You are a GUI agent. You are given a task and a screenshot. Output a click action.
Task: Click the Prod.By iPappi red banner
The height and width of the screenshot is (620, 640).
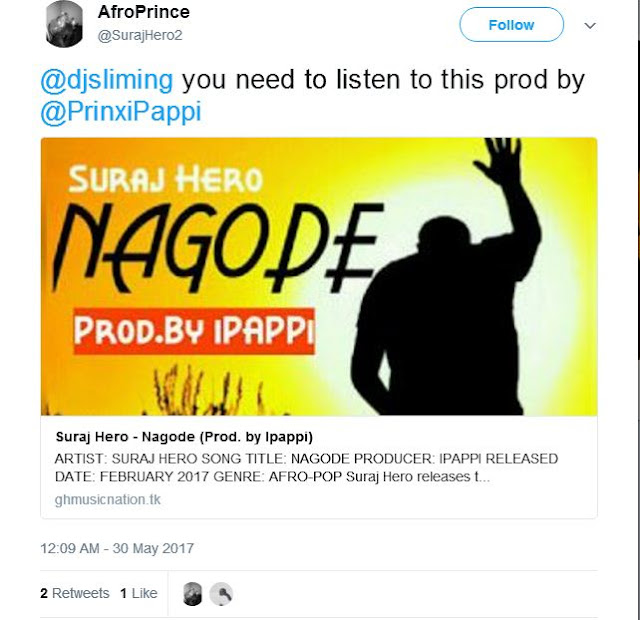(x=194, y=331)
